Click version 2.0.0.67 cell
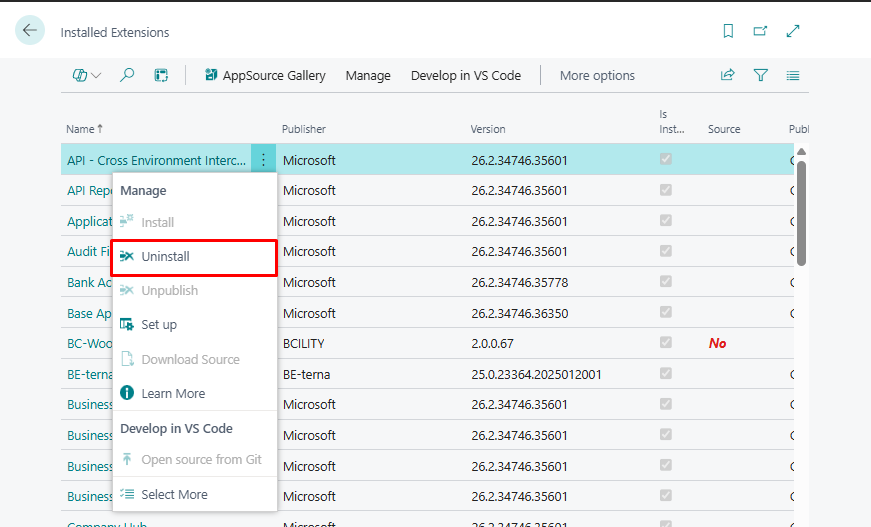Screen dimensions: 871x527 point(492,343)
